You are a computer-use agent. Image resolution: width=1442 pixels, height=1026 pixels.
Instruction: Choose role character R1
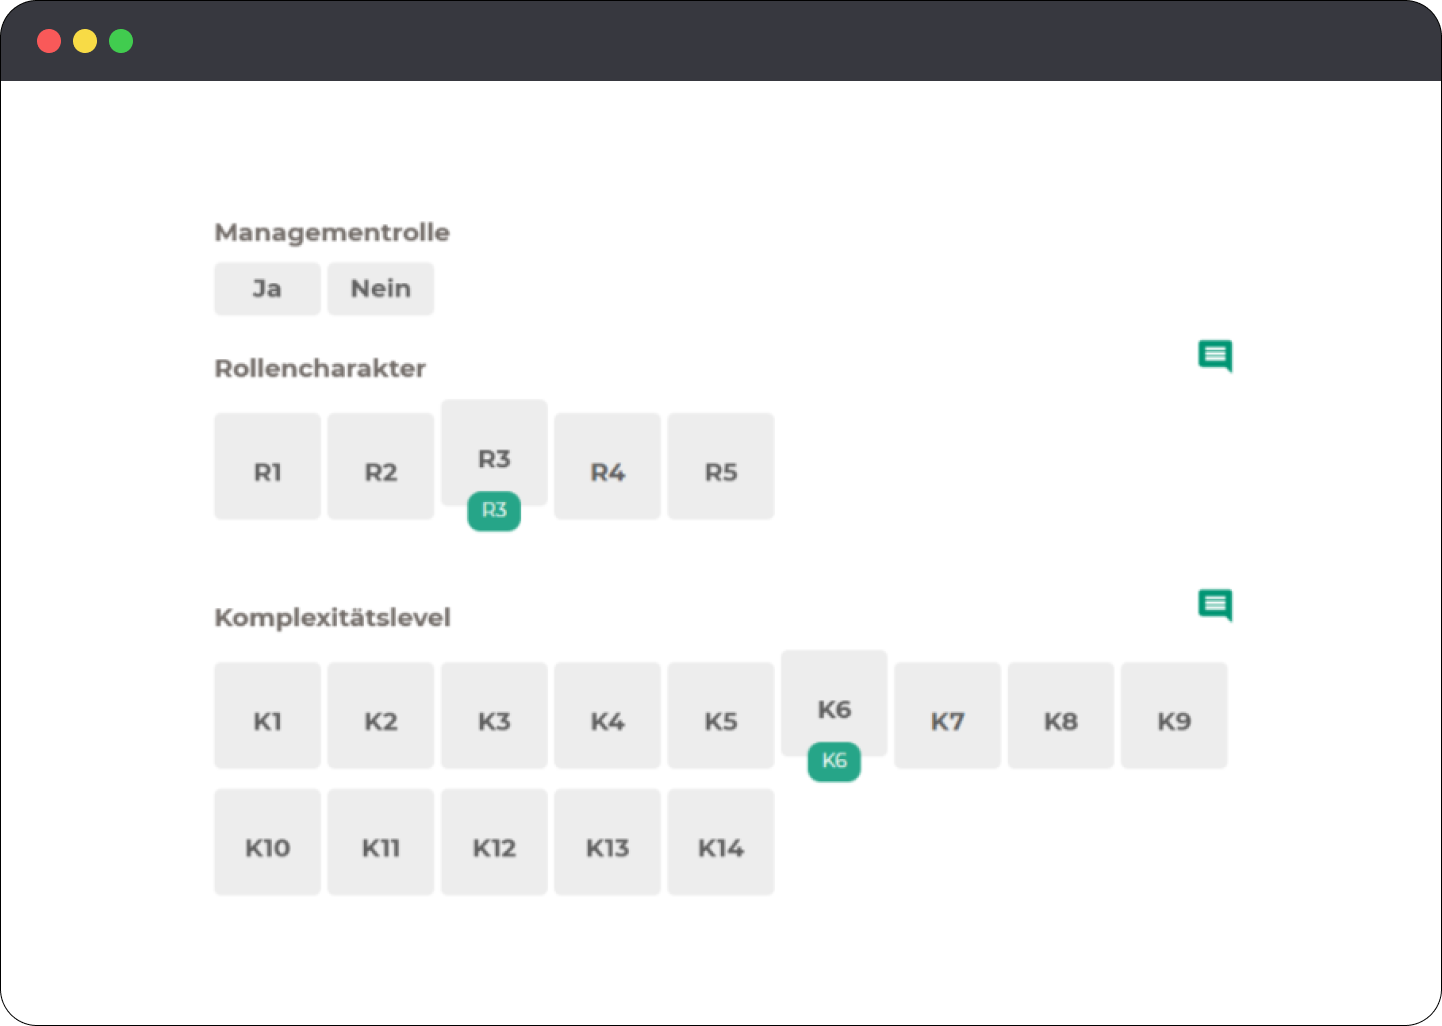point(267,467)
